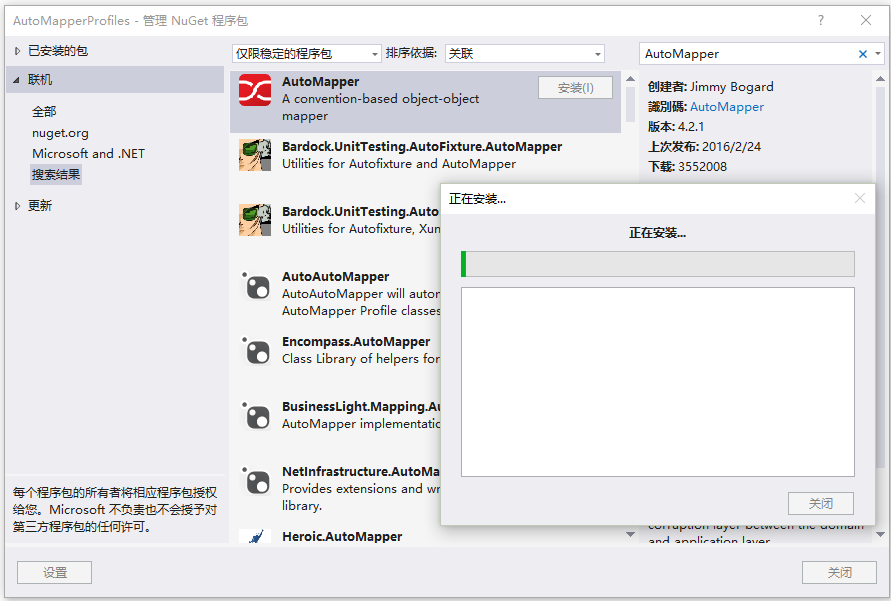Open the help question mark button
891x601 pixels.
coord(821,20)
